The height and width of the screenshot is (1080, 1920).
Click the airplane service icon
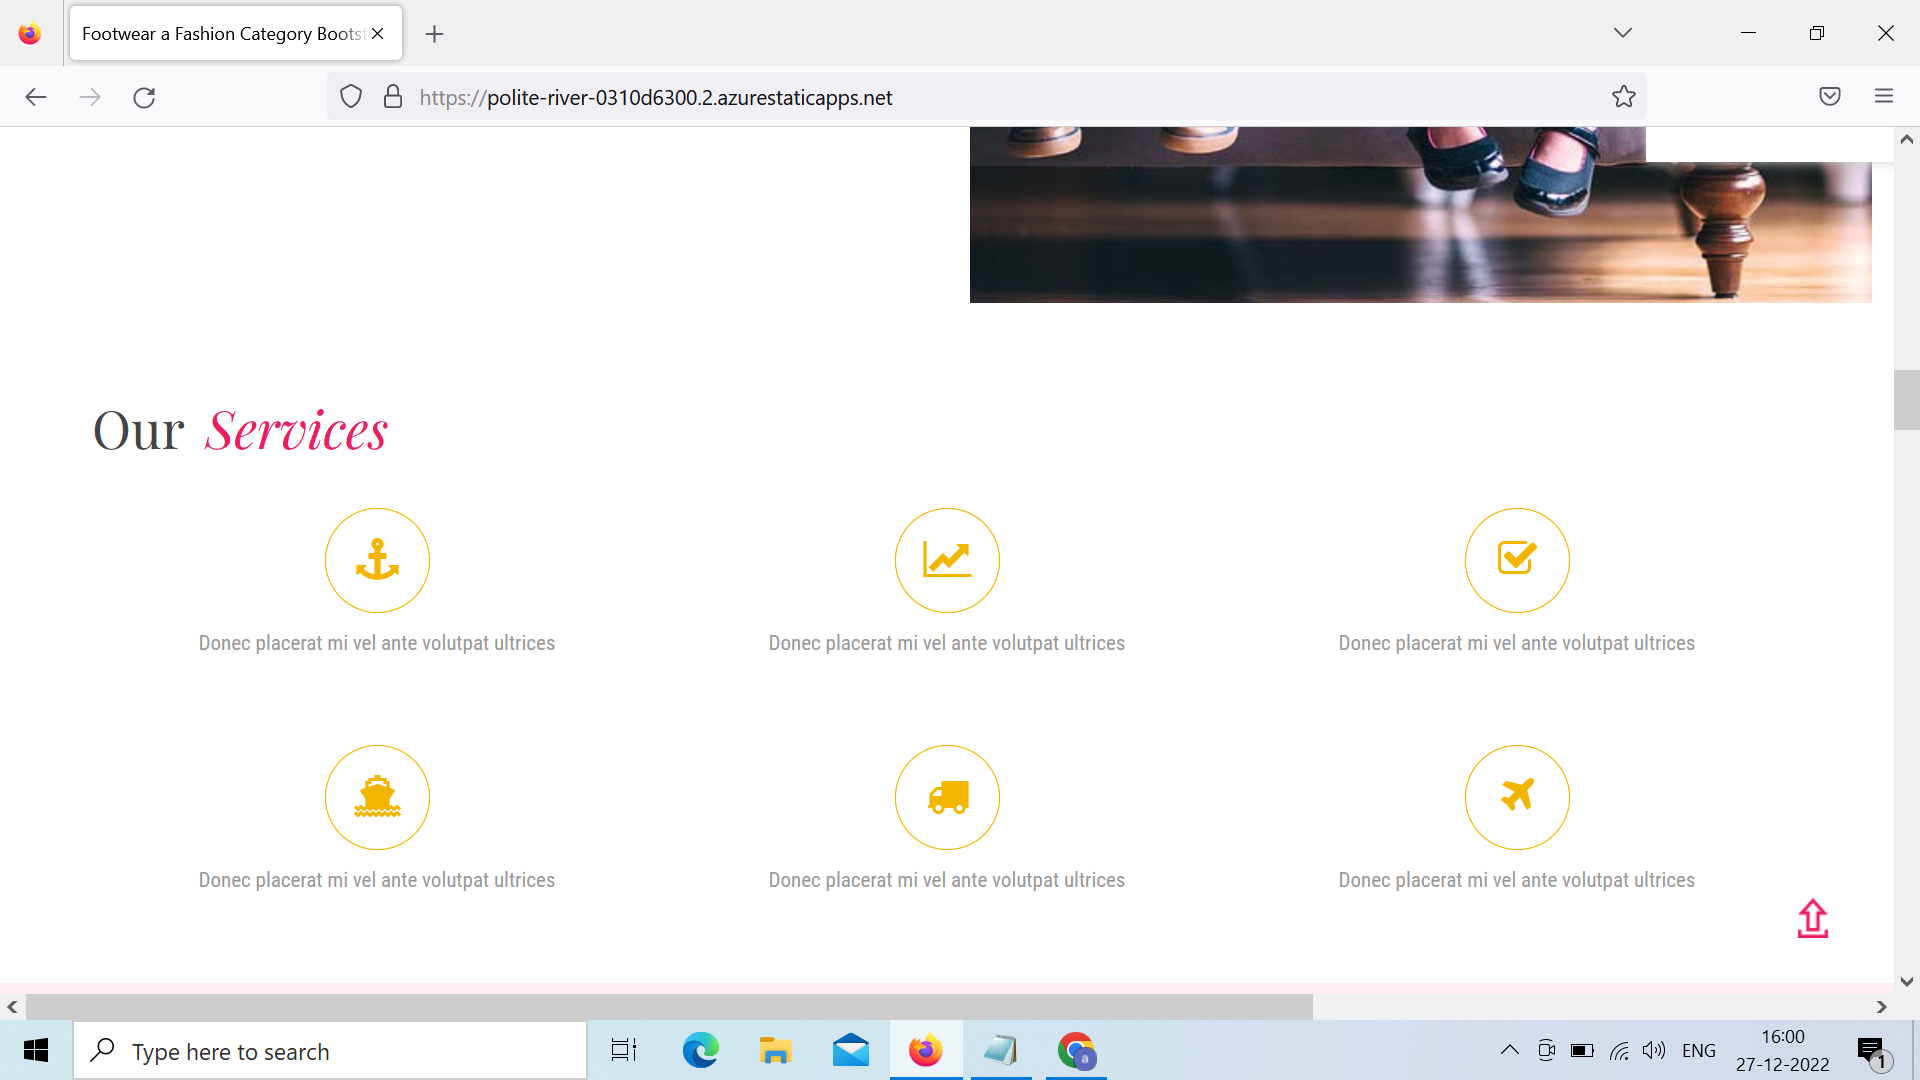(x=1517, y=797)
